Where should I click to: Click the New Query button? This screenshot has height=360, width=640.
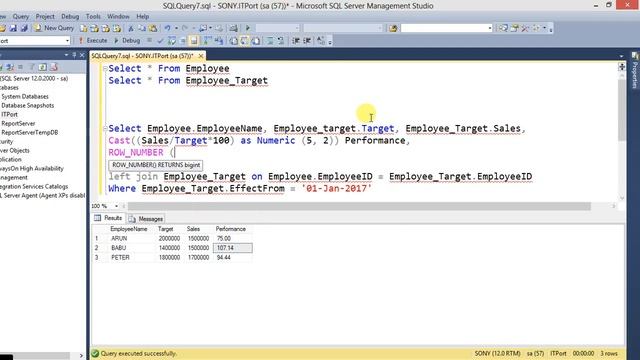pos(54,28)
